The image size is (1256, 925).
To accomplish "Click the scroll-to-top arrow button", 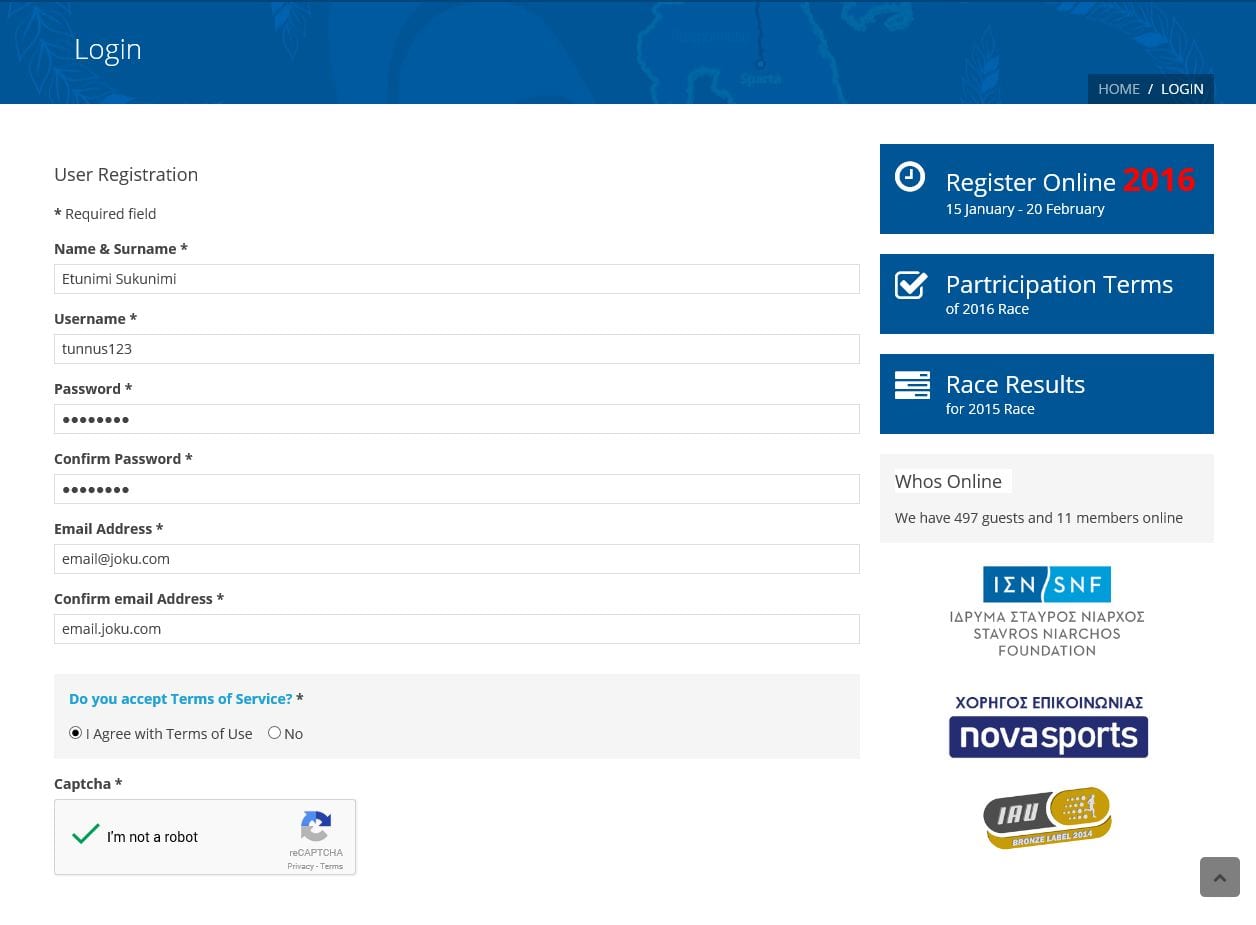I will [x=1219, y=877].
